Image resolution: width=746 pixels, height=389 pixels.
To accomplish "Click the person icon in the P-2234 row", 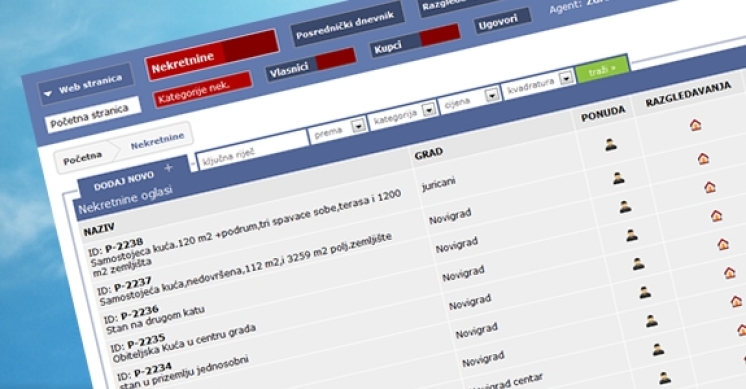I will (x=638, y=264).
